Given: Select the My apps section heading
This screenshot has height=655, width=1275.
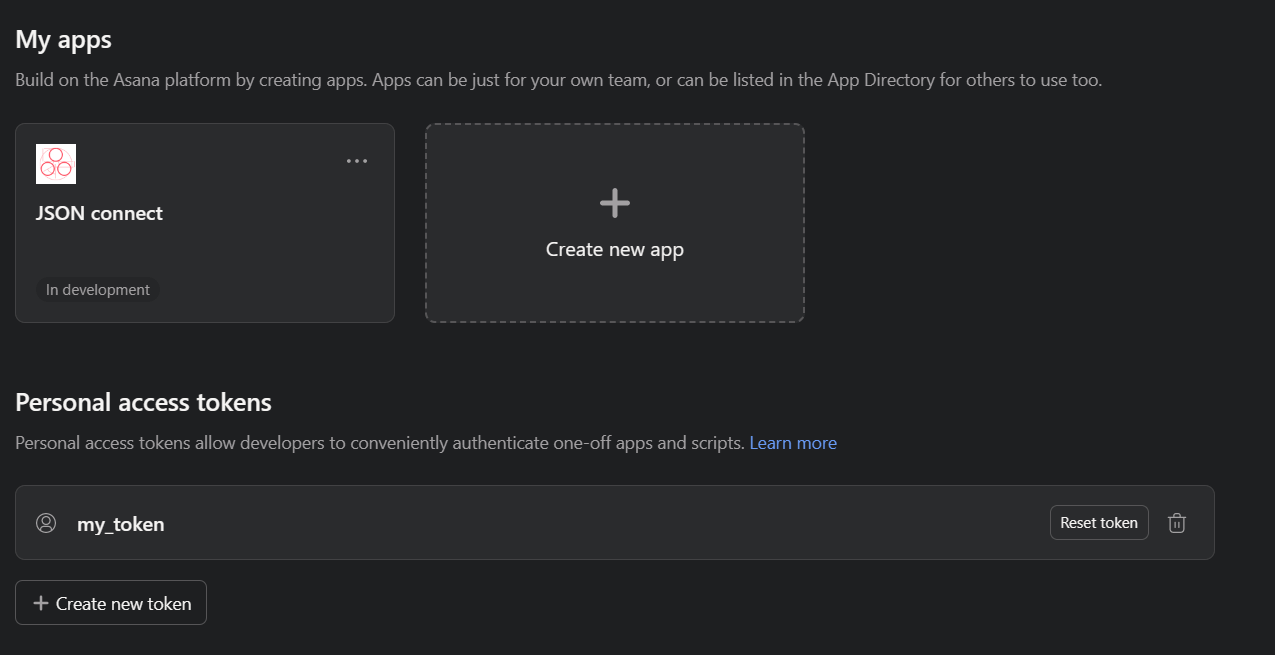Looking at the screenshot, I should point(62,39).
